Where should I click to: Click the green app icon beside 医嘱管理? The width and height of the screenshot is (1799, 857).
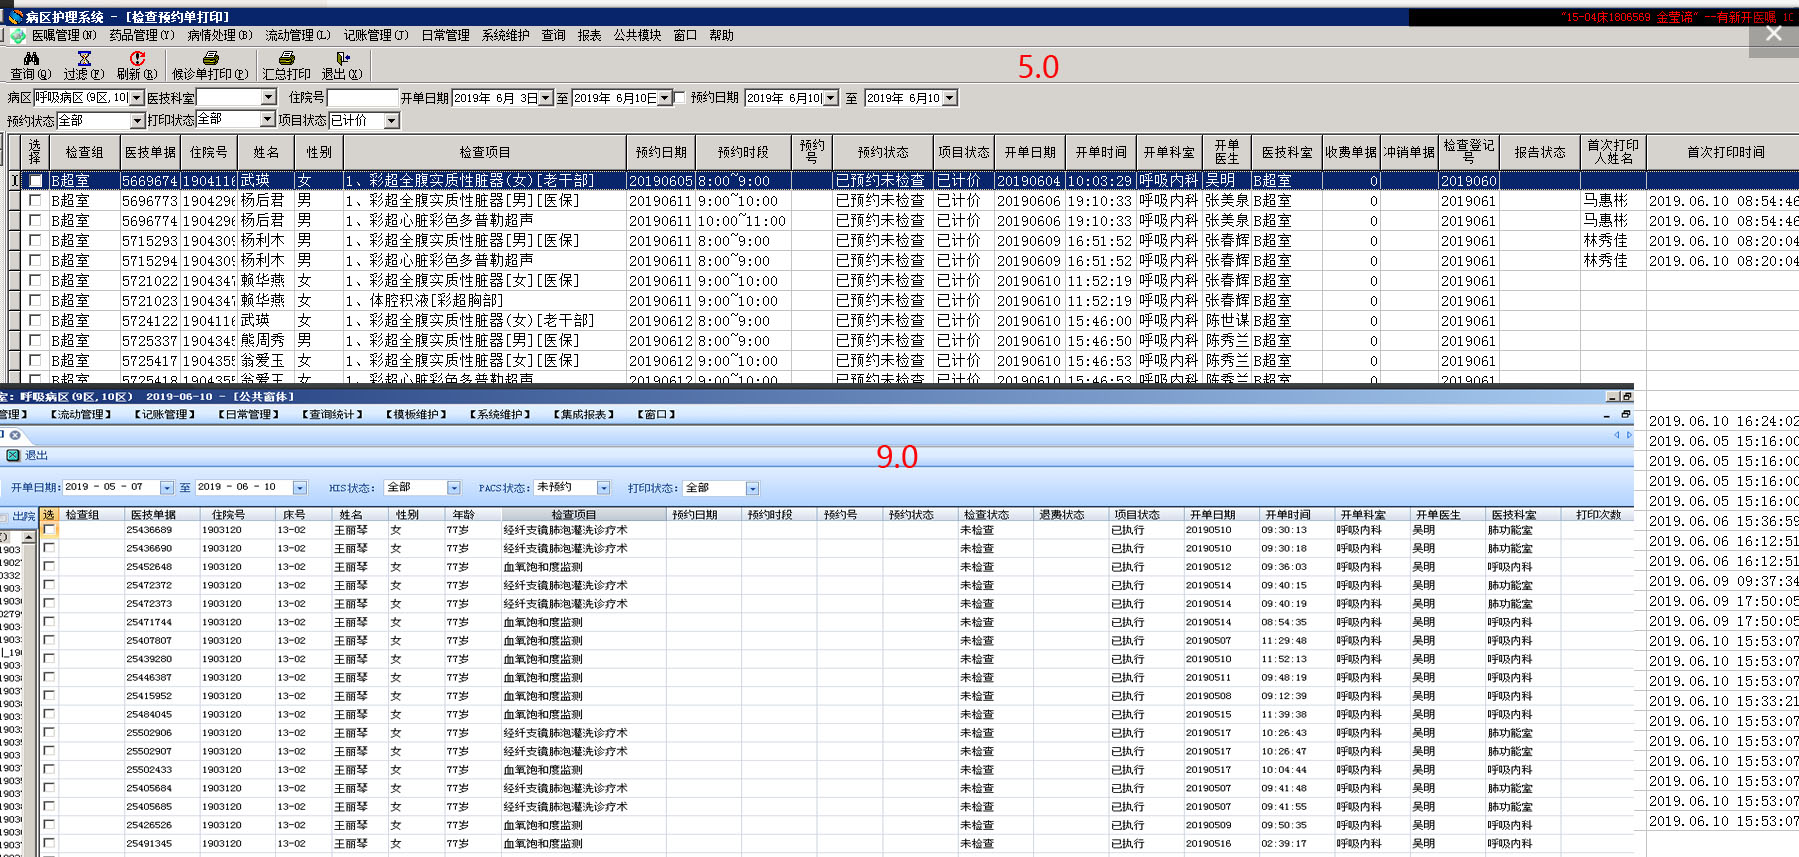[x=18, y=36]
